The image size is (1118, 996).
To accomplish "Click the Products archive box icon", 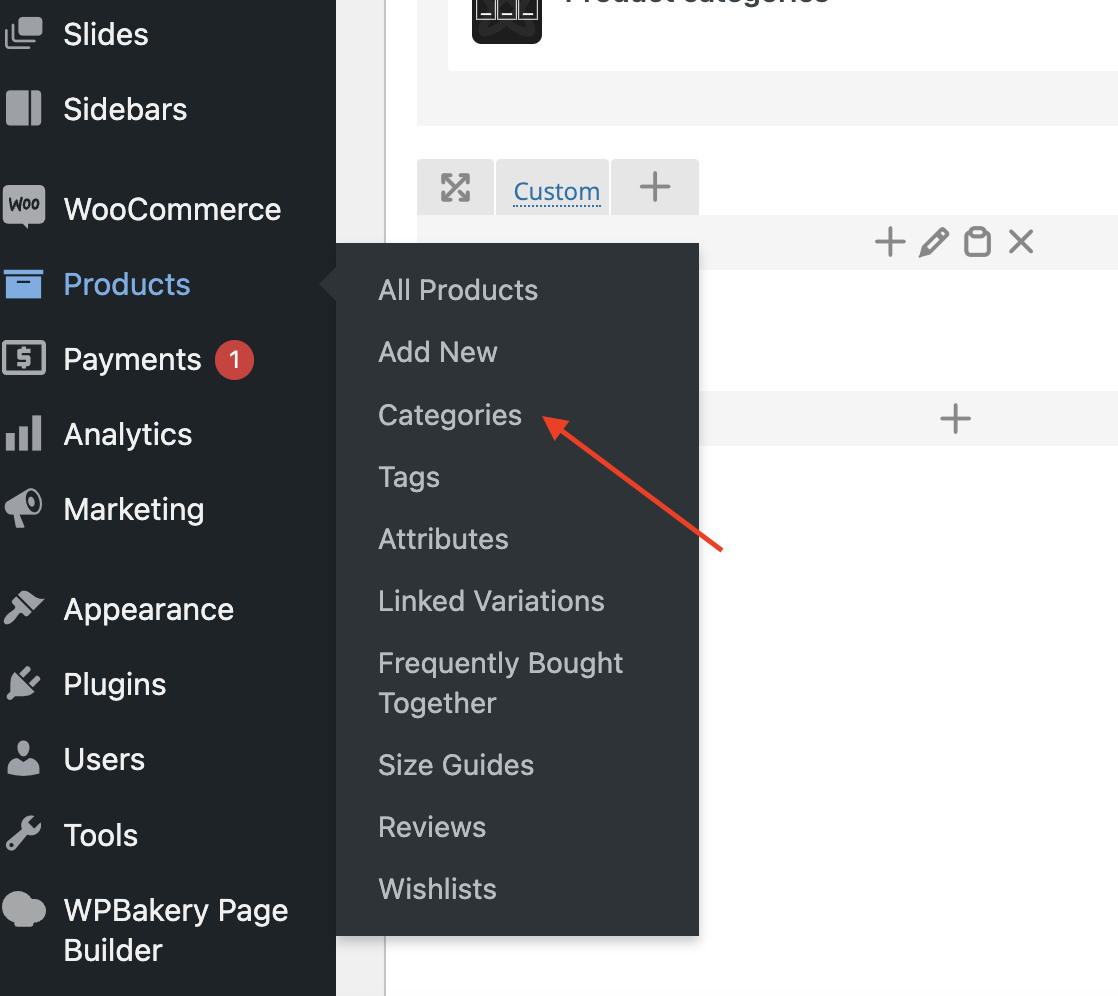I will click(24, 284).
